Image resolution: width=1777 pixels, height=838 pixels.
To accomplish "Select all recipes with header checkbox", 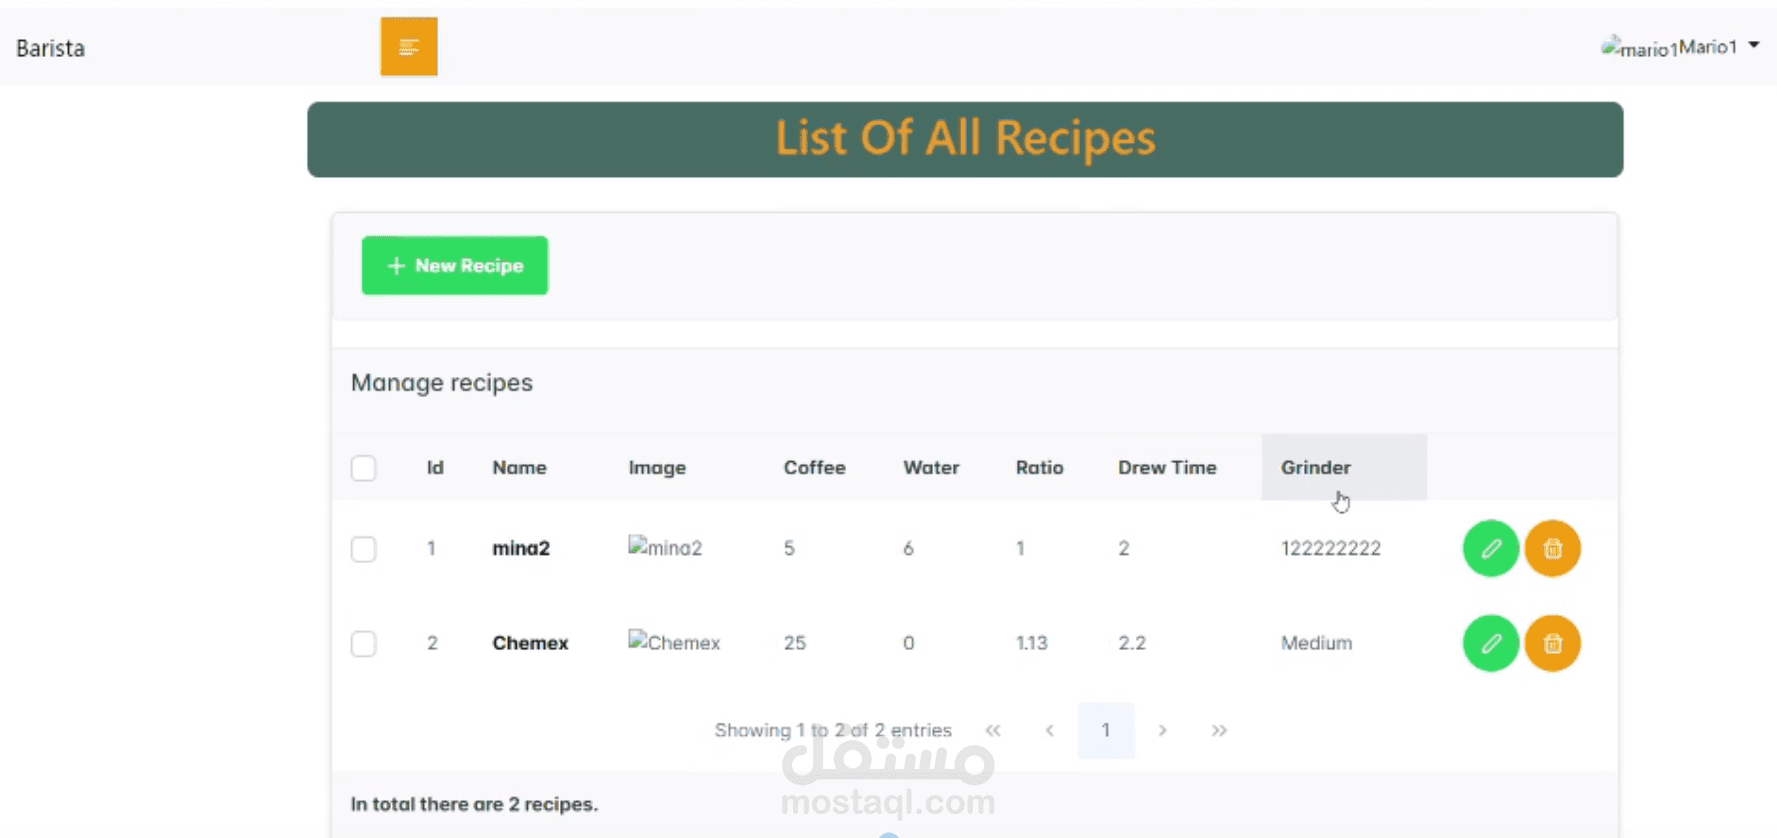I will coord(364,468).
